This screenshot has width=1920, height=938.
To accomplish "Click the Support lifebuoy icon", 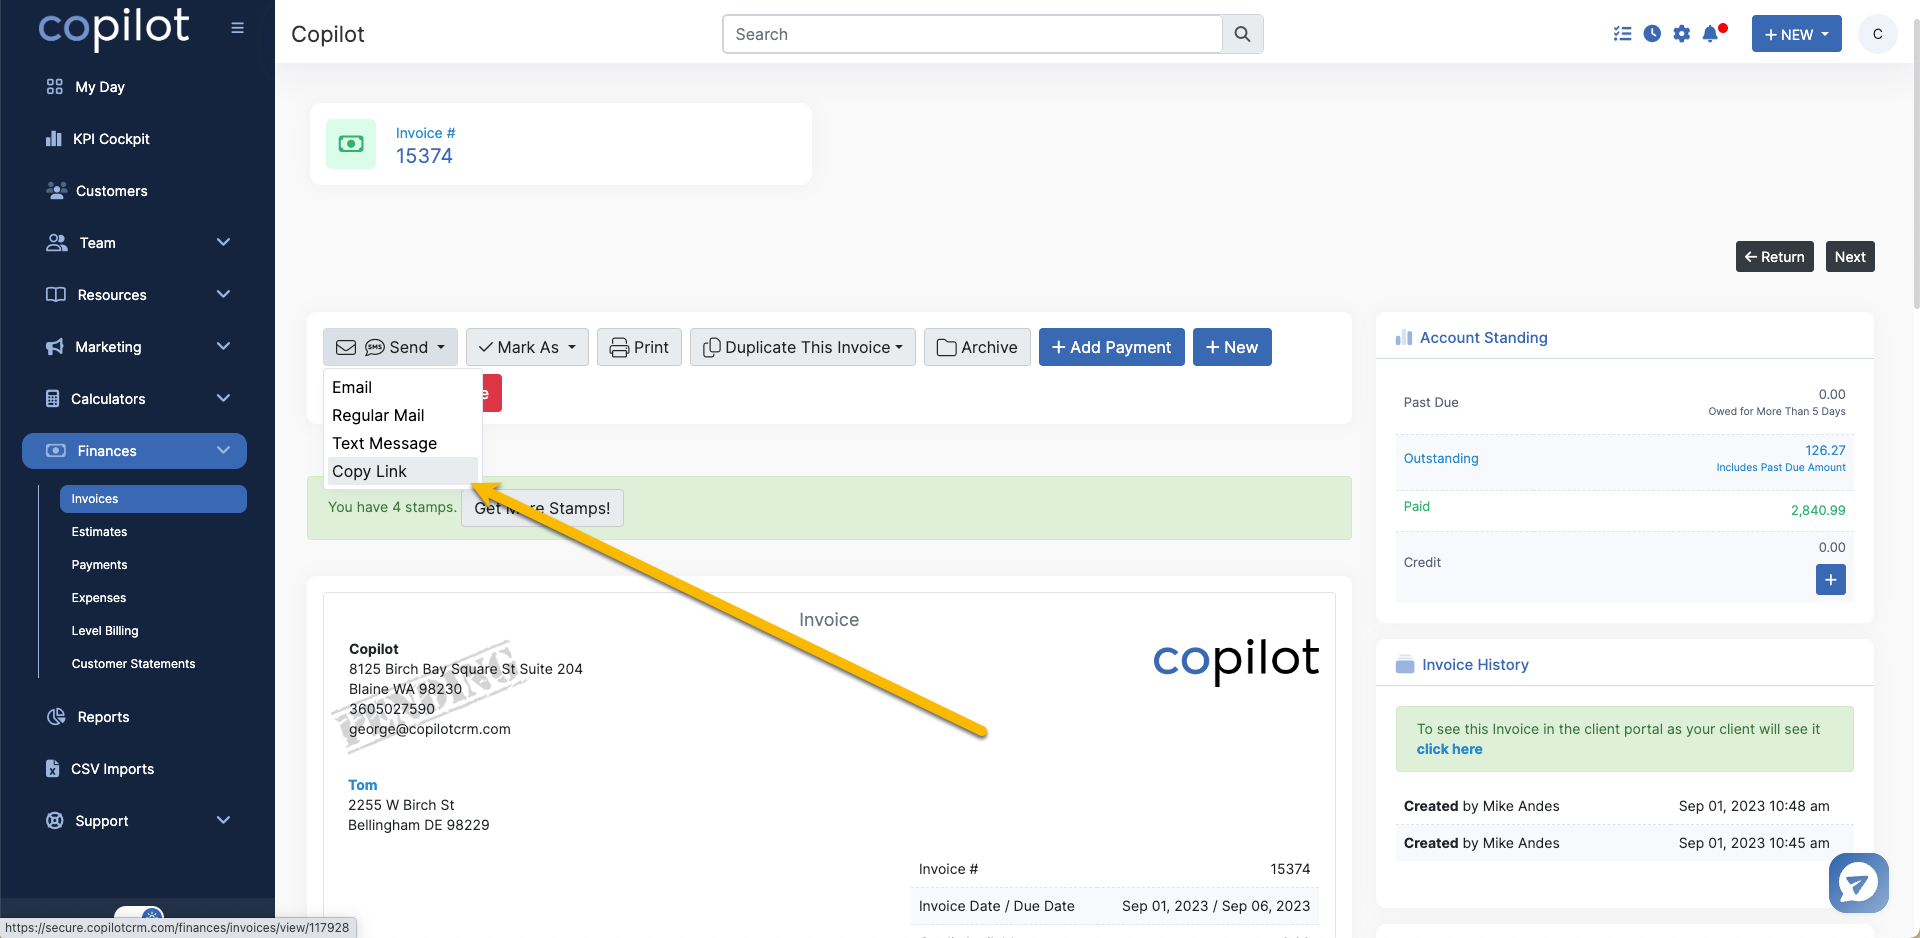I will [55, 821].
